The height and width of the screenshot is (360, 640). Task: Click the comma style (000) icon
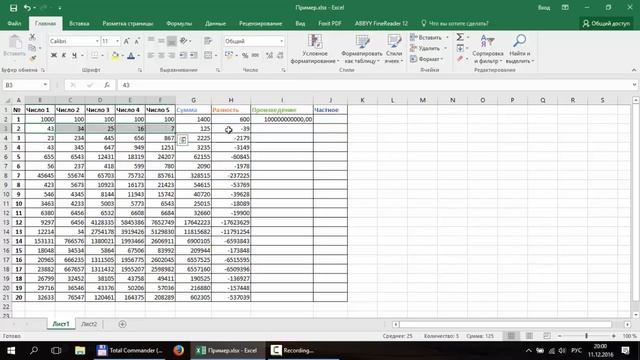pyautogui.click(x=256, y=55)
